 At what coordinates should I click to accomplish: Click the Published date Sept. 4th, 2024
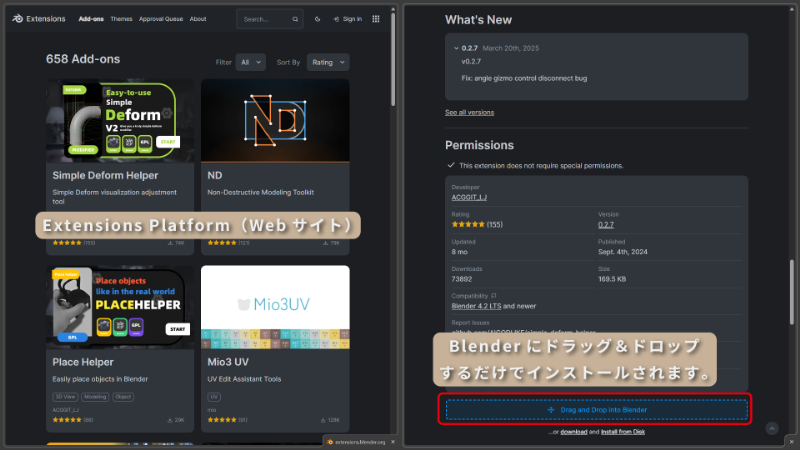point(622,252)
